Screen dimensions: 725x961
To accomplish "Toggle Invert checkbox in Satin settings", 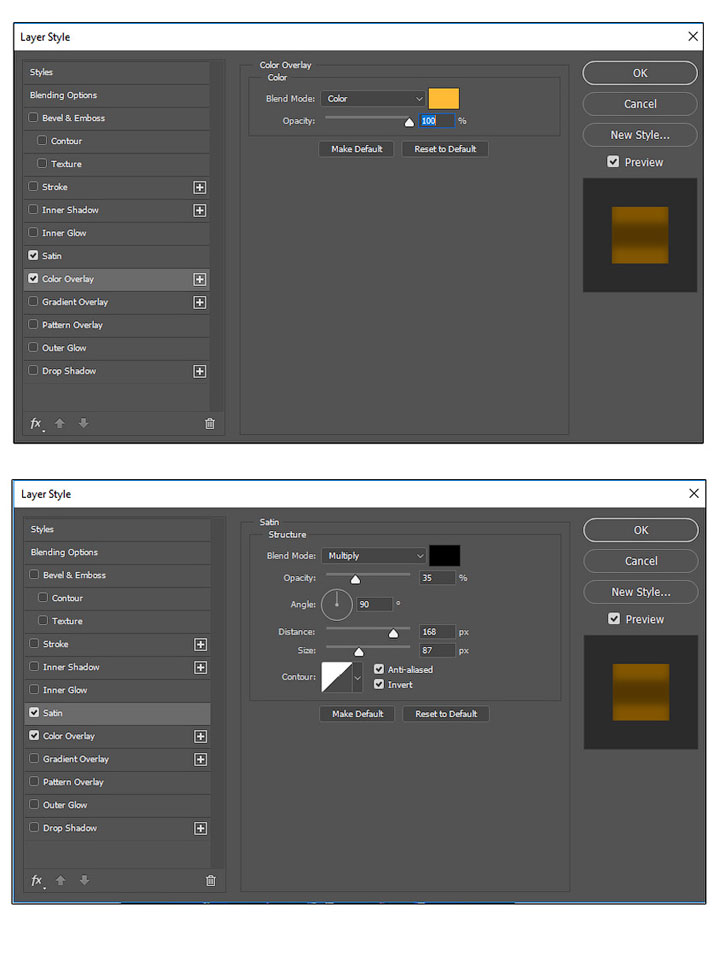I will point(379,685).
